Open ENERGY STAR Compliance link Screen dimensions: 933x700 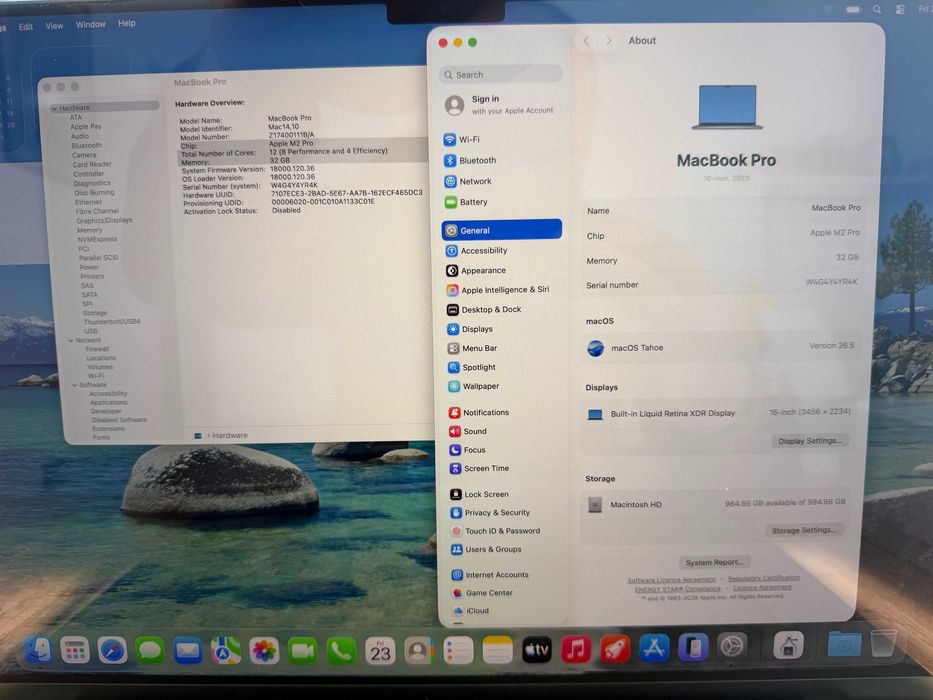pos(677,589)
